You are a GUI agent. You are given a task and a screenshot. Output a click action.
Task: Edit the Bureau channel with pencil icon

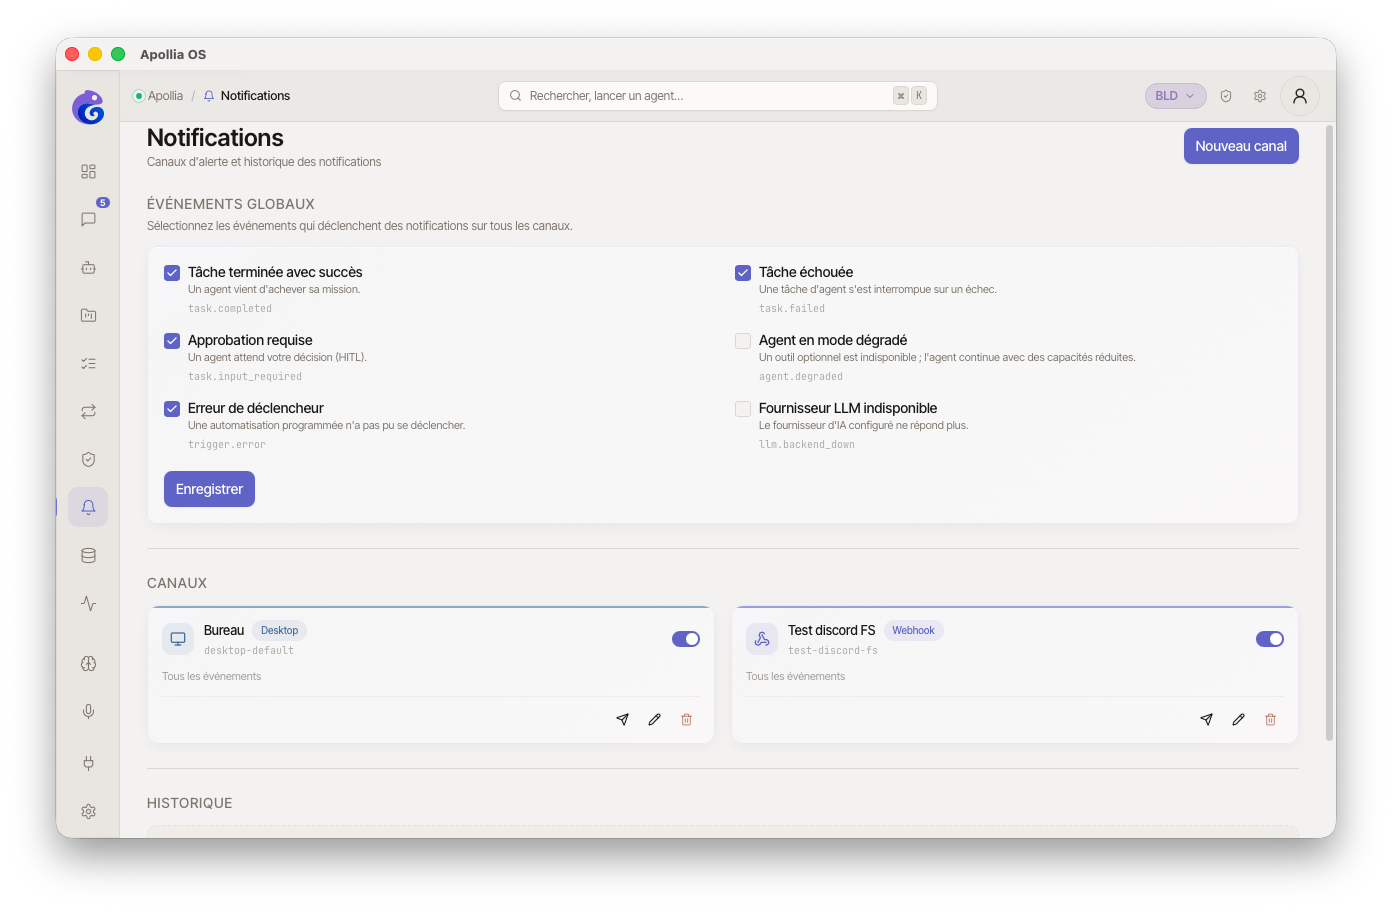pyautogui.click(x=654, y=719)
